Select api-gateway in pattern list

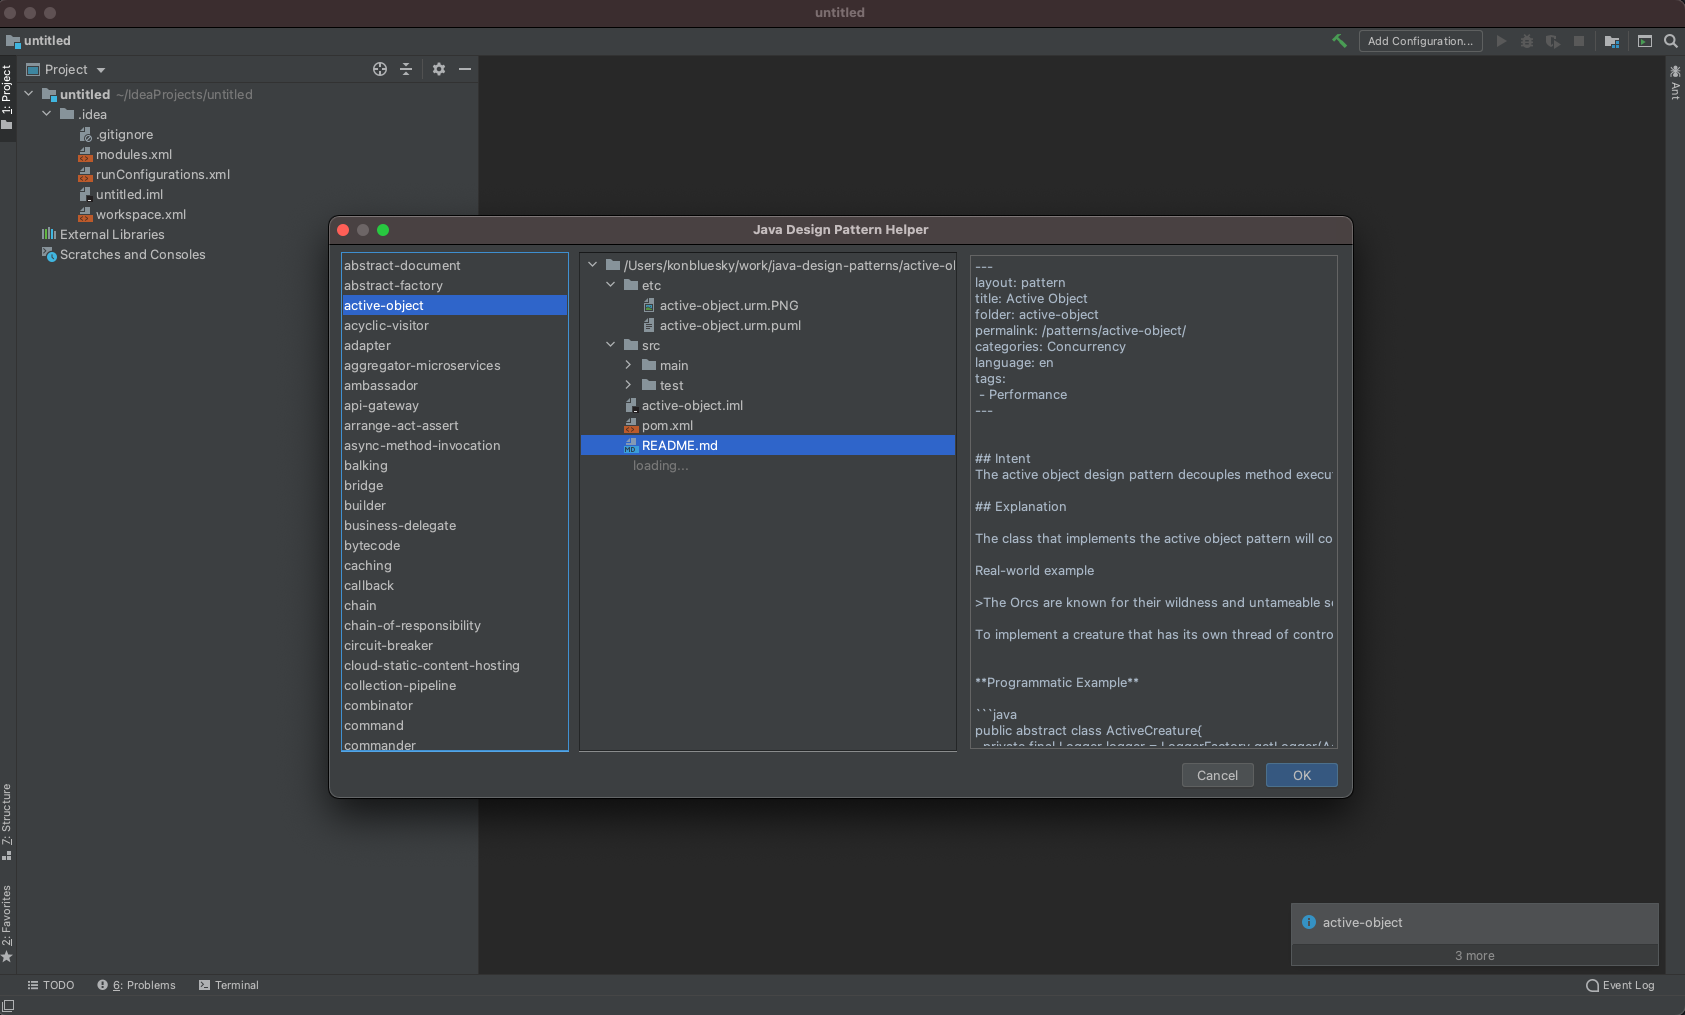pyautogui.click(x=455, y=405)
